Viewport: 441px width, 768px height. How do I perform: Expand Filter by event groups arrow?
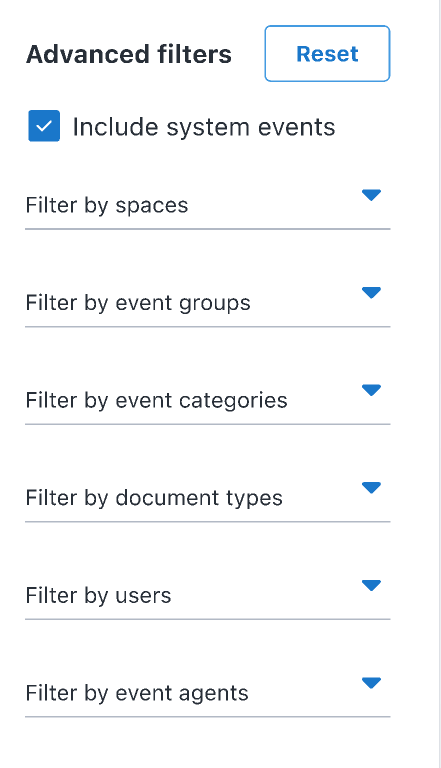(x=371, y=292)
